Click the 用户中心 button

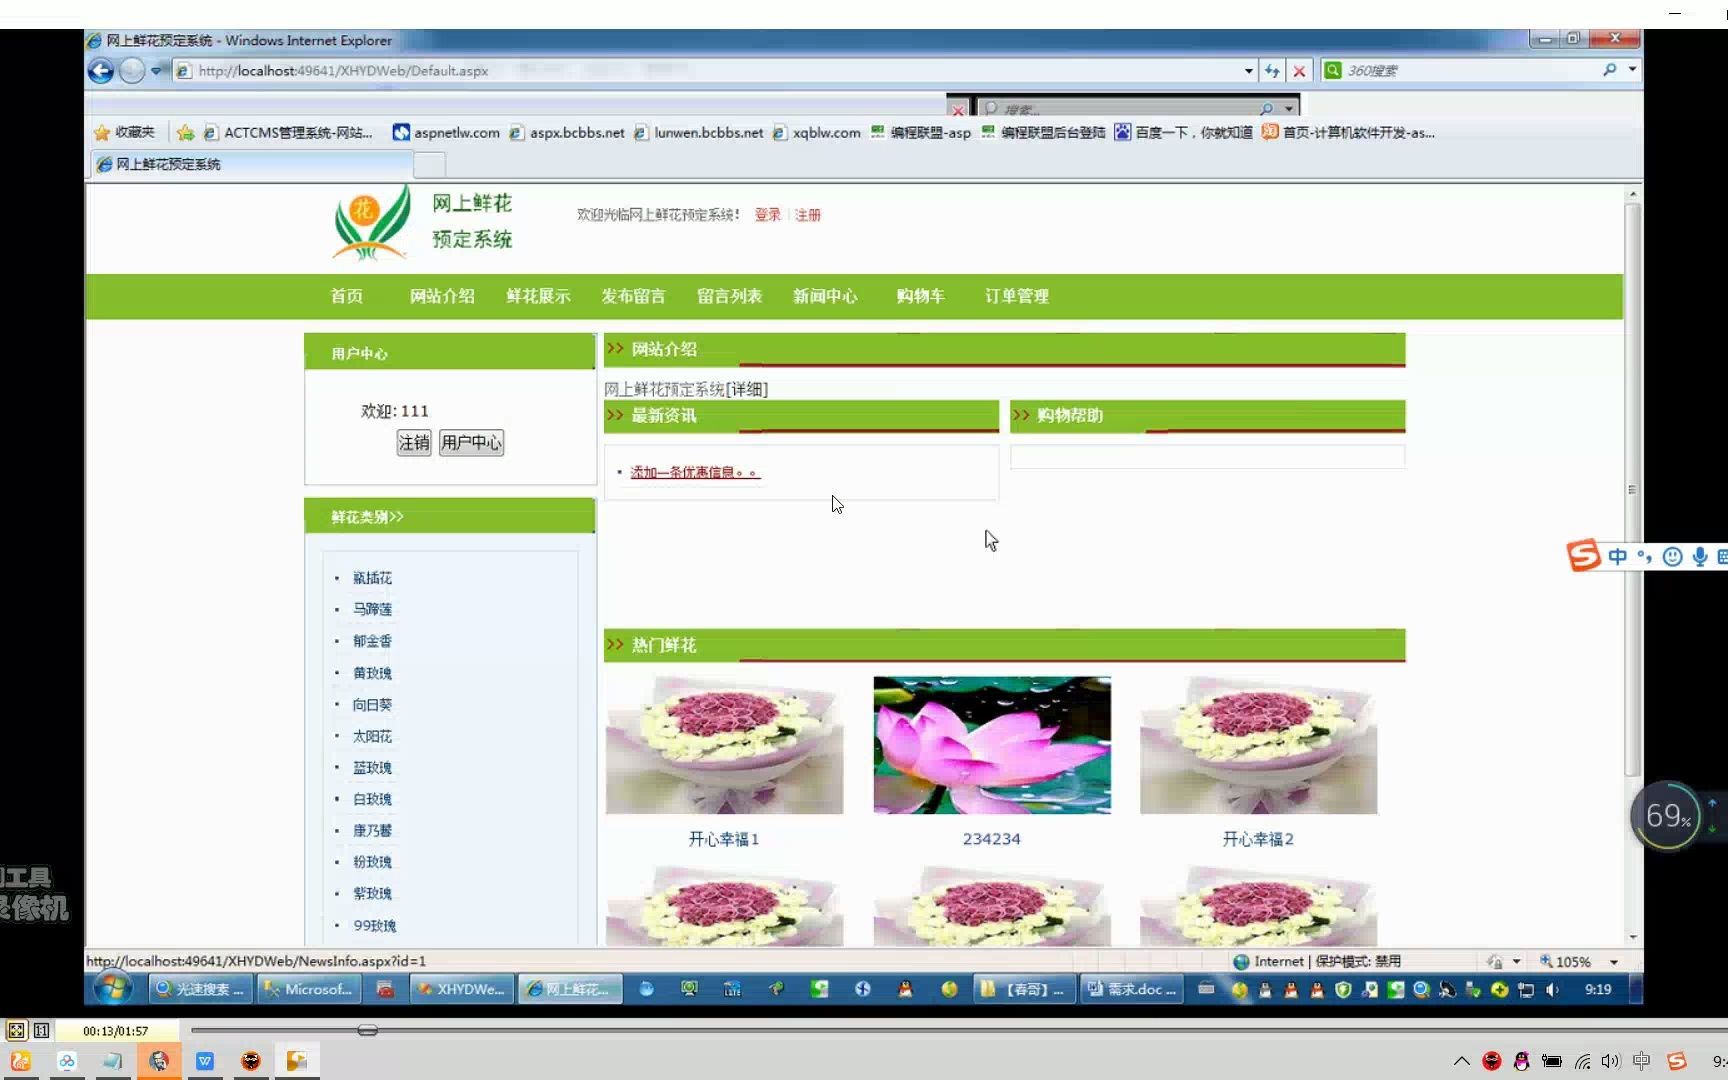click(x=471, y=443)
